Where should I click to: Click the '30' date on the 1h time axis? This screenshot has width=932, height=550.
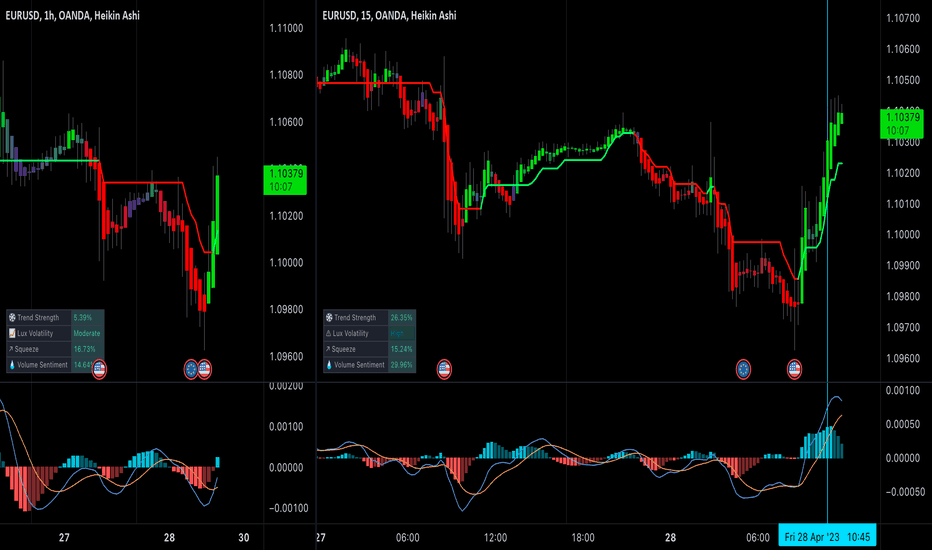pos(244,538)
